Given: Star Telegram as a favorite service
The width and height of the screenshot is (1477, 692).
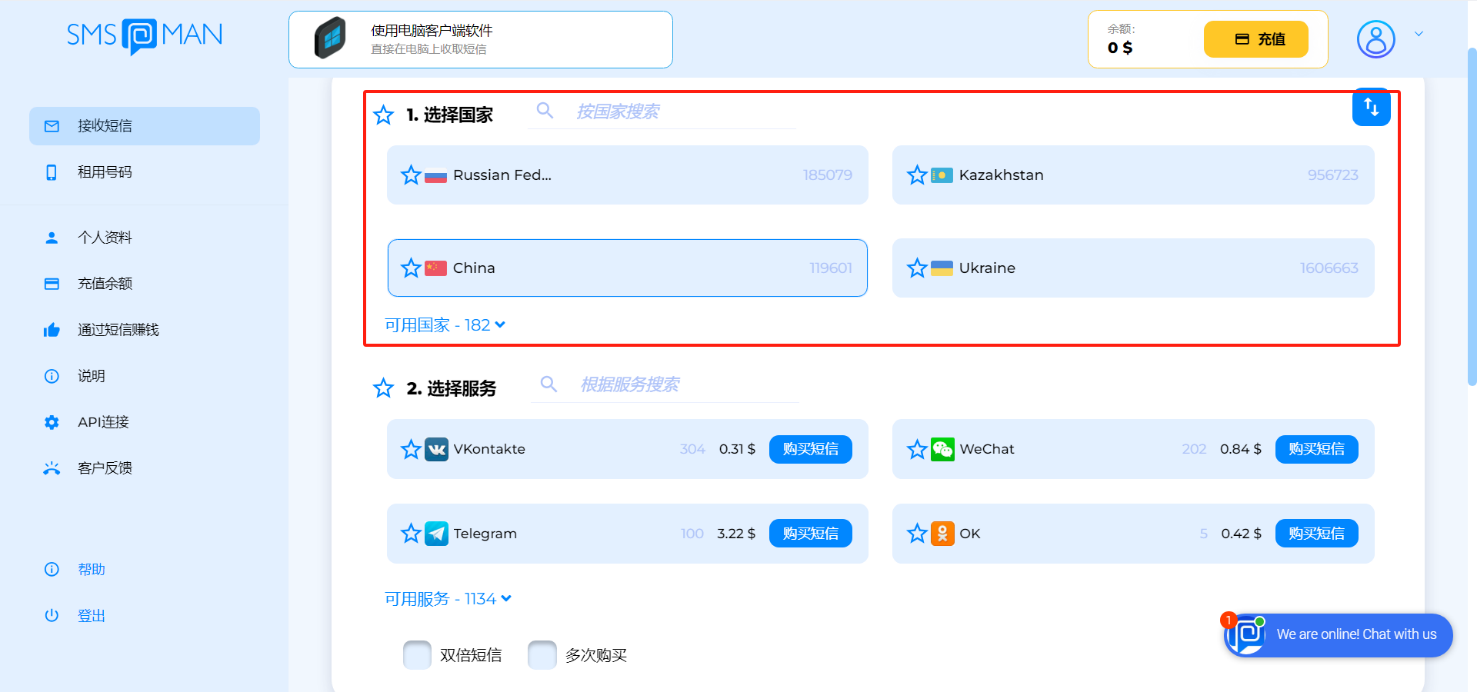Looking at the screenshot, I should (x=411, y=533).
